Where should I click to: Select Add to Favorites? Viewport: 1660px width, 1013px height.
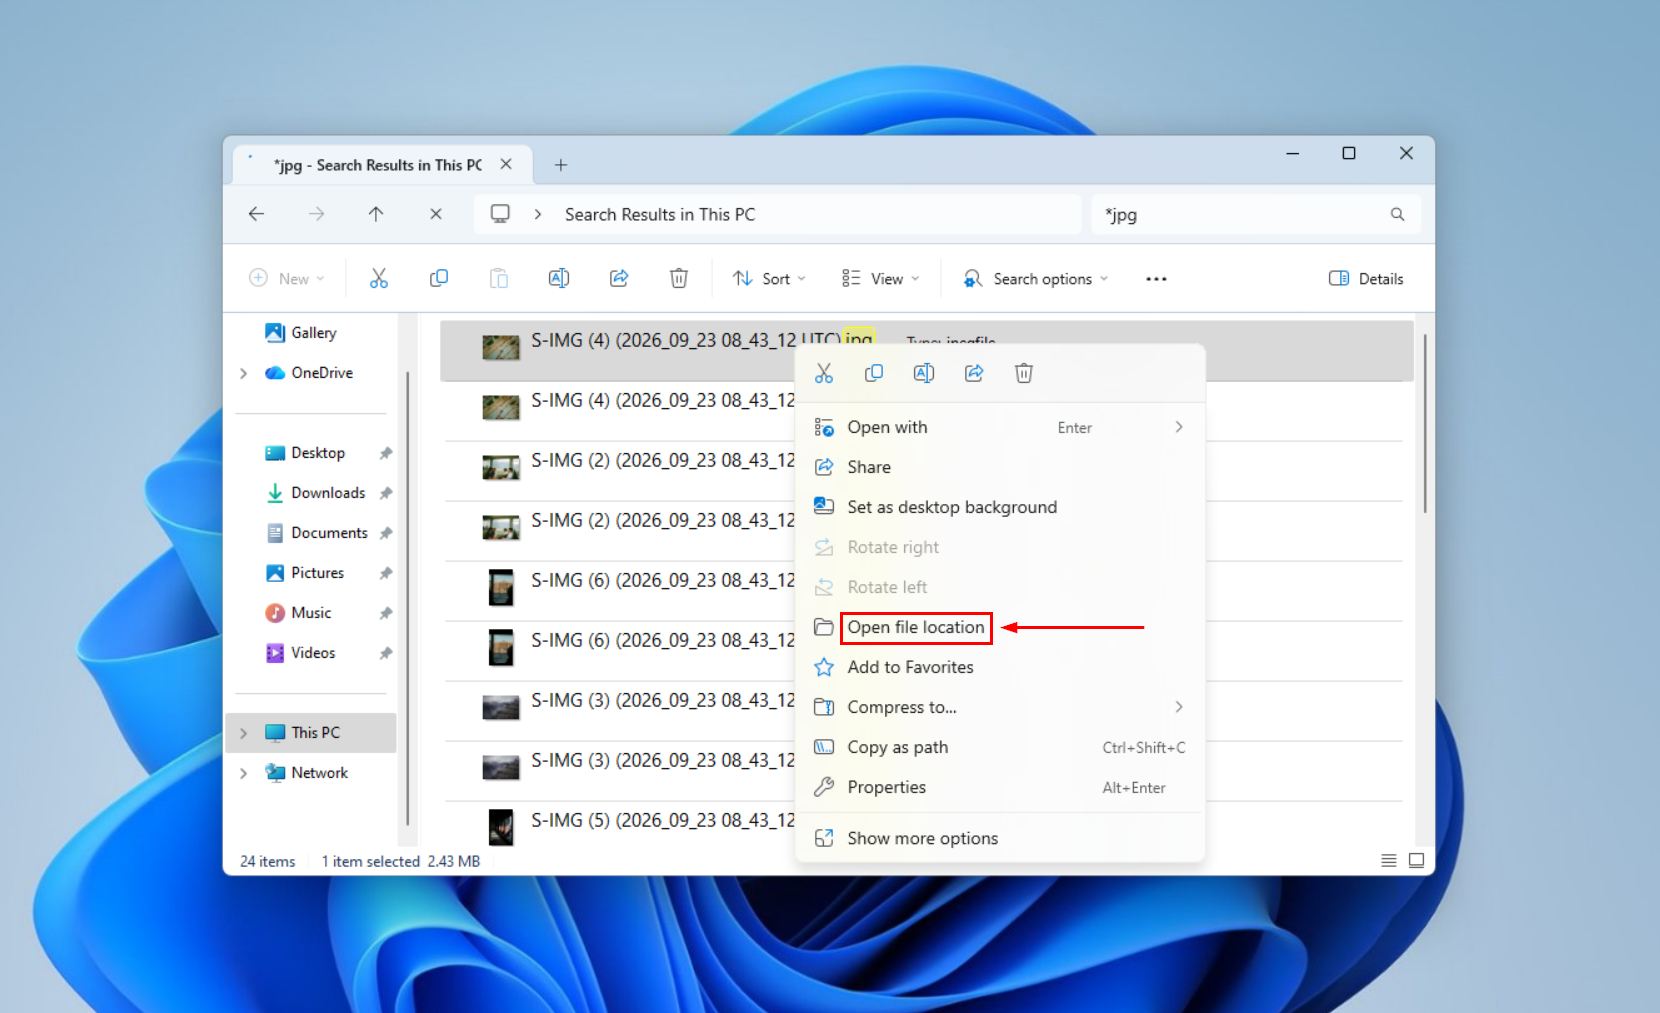[1000, 667]
